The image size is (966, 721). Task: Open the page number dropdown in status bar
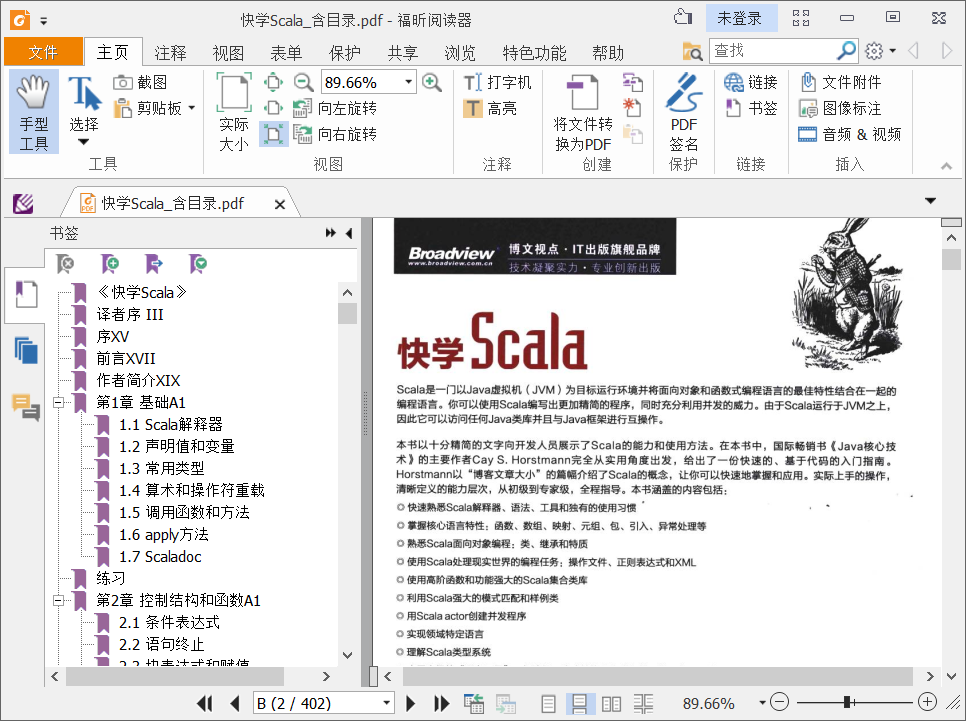coord(386,703)
